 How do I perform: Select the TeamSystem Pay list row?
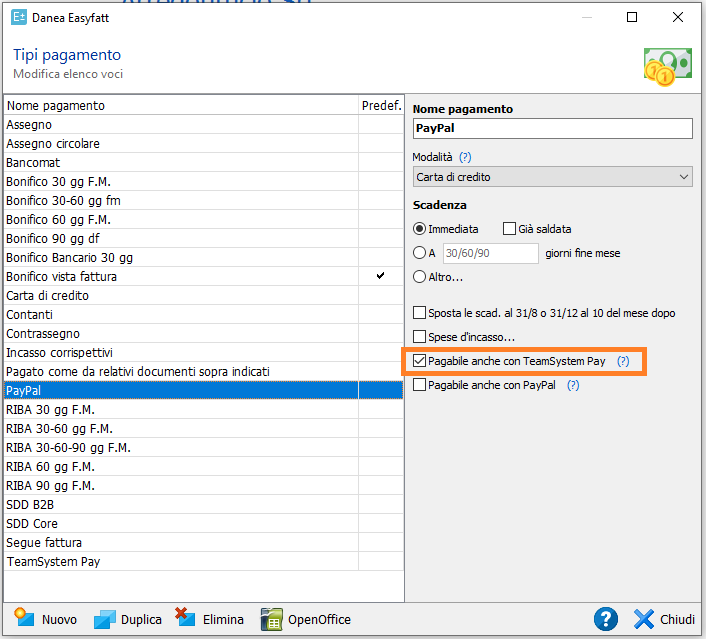tap(204, 561)
